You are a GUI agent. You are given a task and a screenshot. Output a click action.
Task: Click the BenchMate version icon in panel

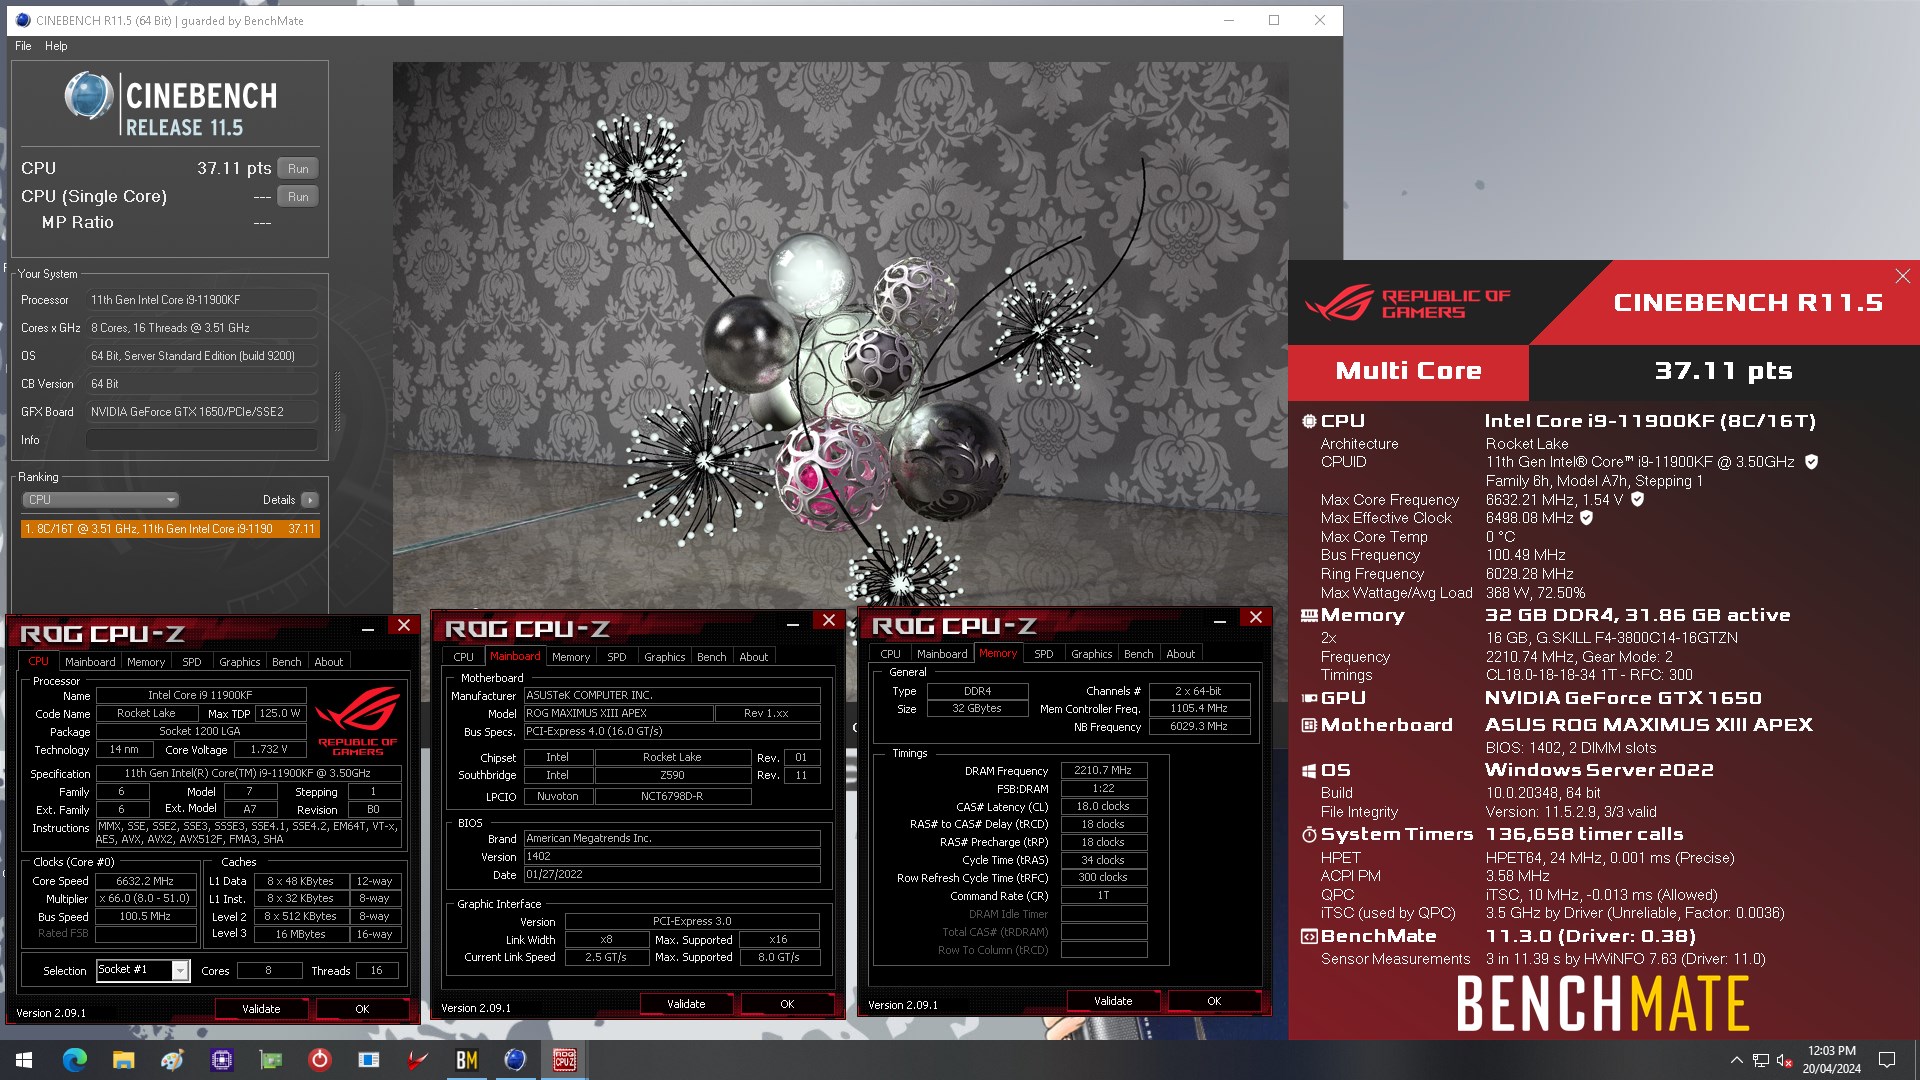pos(1308,937)
